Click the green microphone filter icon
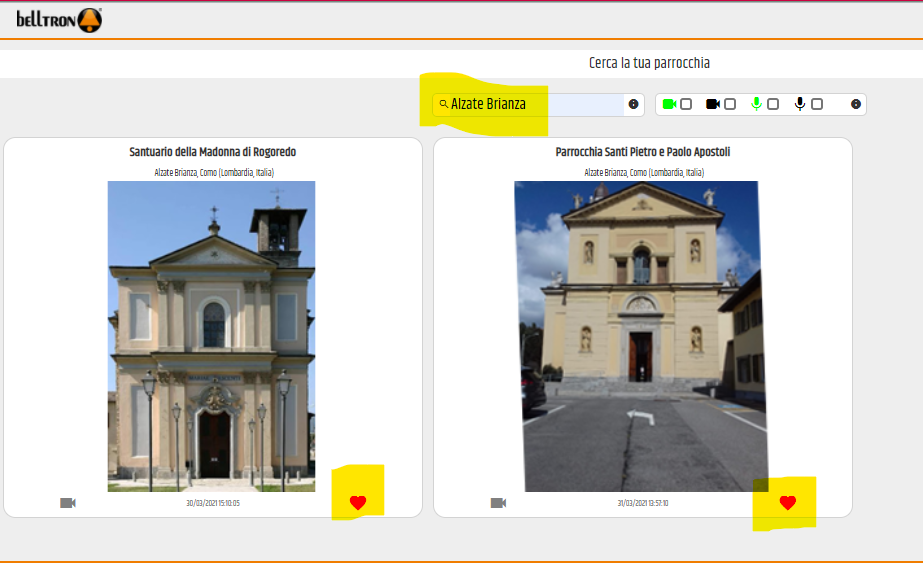 [756, 104]
